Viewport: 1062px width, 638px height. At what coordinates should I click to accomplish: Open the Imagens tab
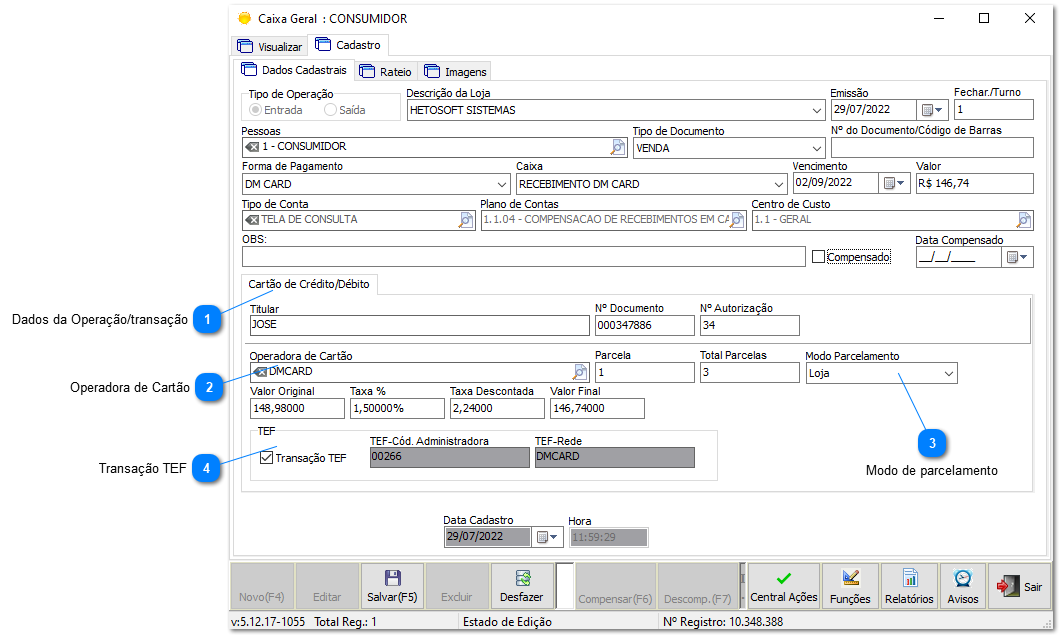456,72
